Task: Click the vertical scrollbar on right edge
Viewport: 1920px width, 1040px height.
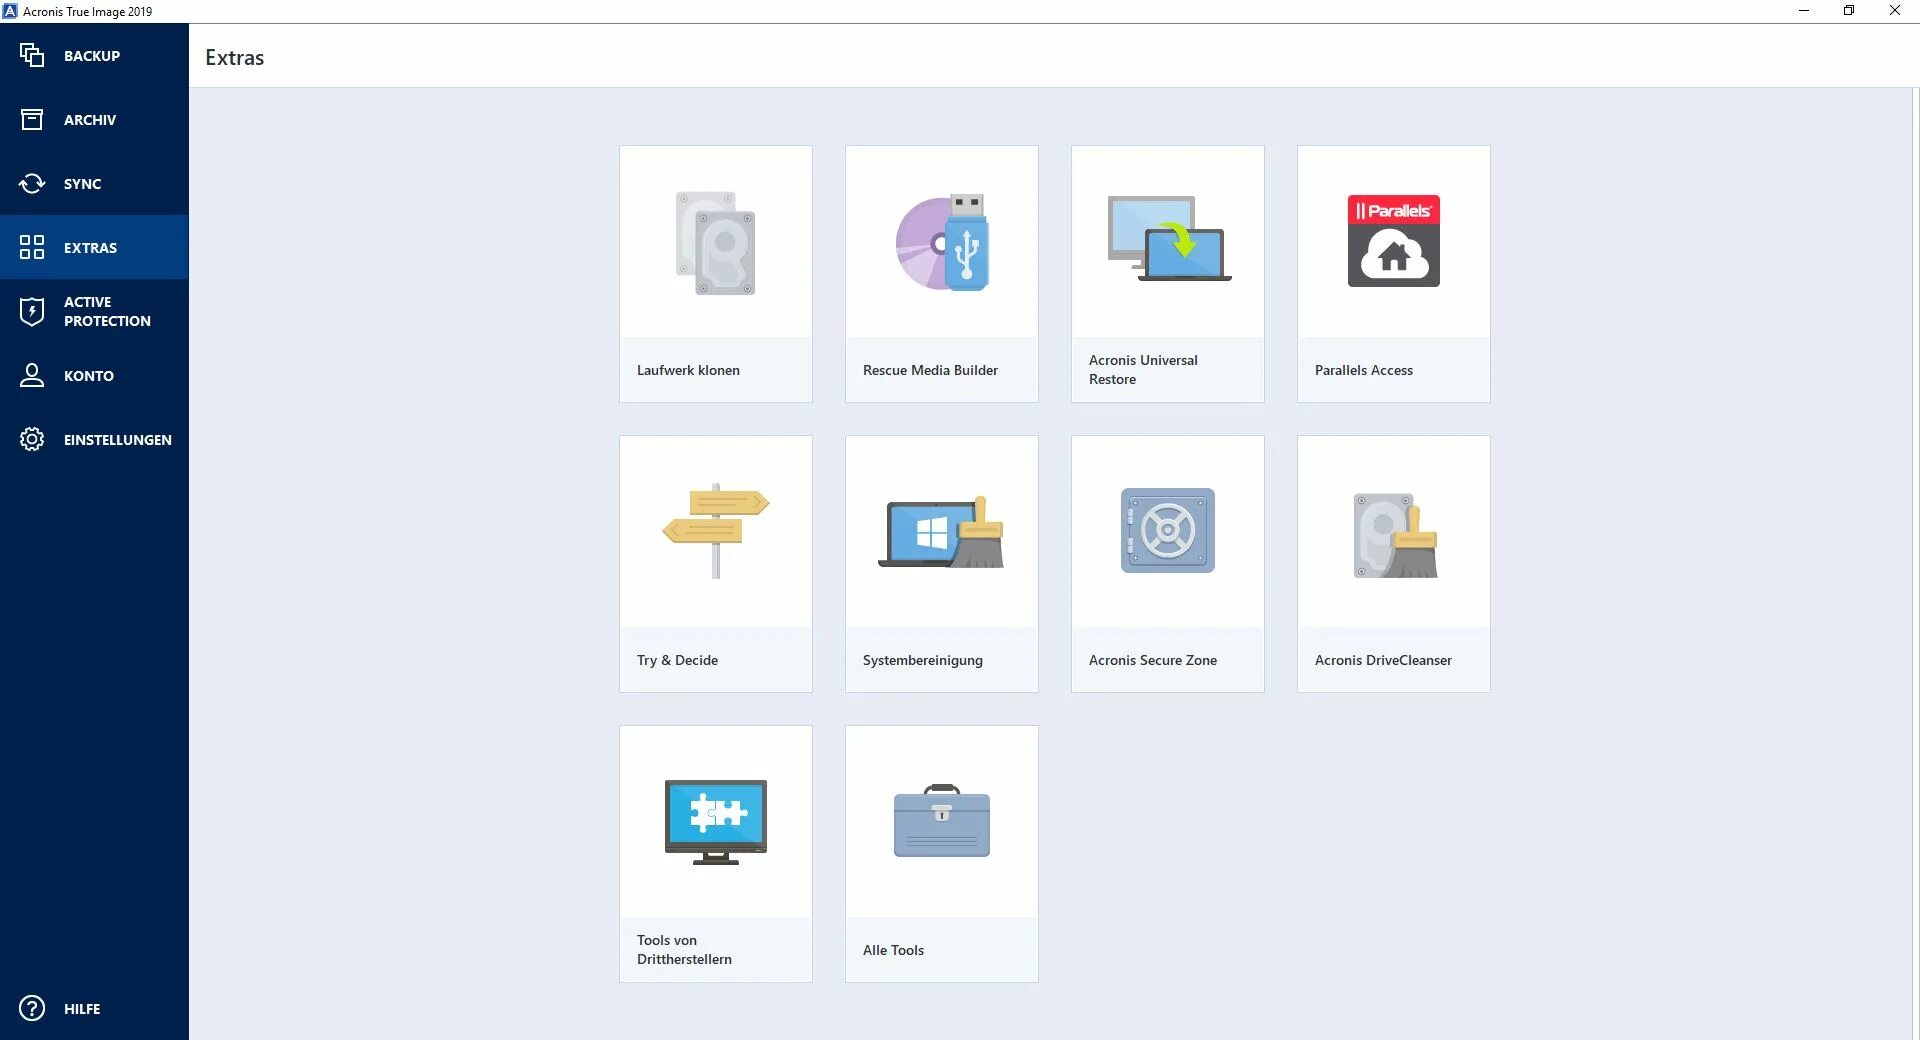Action: pos(1915,563)
